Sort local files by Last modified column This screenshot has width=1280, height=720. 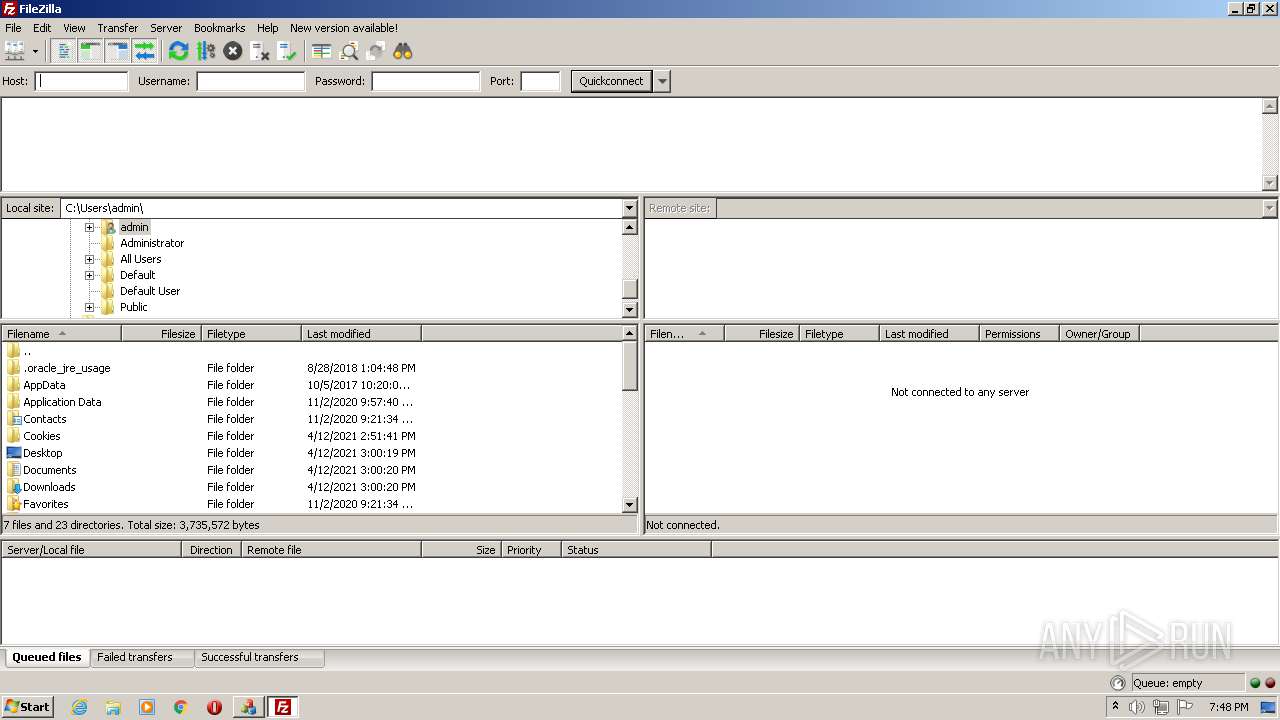tap(362, 334)
